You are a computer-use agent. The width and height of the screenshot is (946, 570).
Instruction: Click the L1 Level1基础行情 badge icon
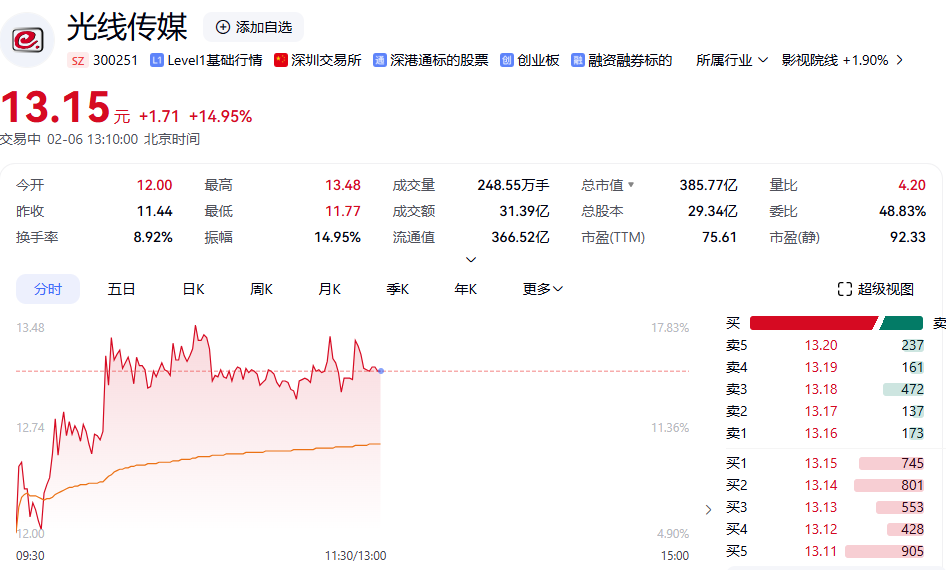(157, 60)
